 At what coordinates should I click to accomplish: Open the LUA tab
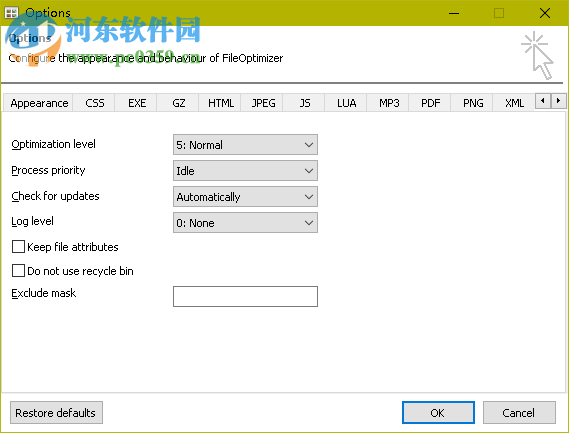coord(346,103)
